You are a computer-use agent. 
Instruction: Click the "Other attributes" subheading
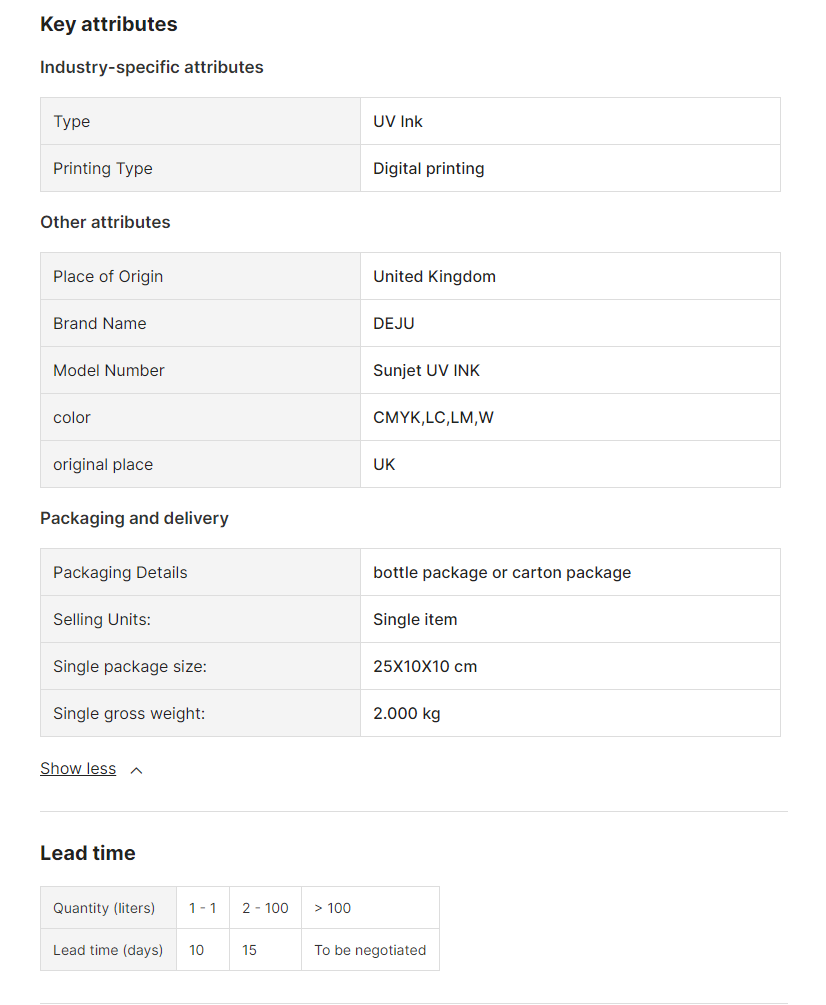pos(105,222)
